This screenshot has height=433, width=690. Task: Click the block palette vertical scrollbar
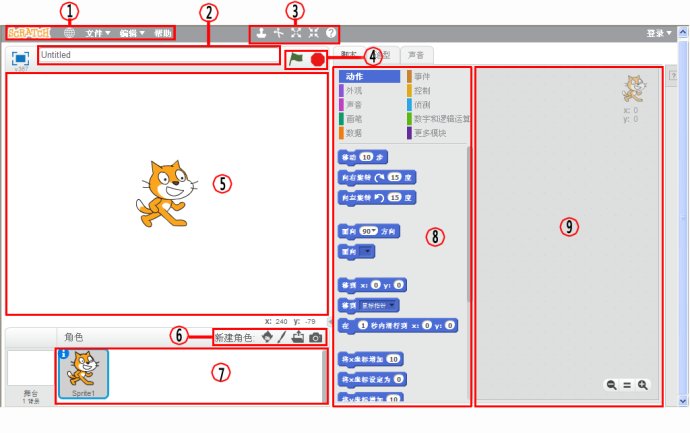click(x=469, y=224)
